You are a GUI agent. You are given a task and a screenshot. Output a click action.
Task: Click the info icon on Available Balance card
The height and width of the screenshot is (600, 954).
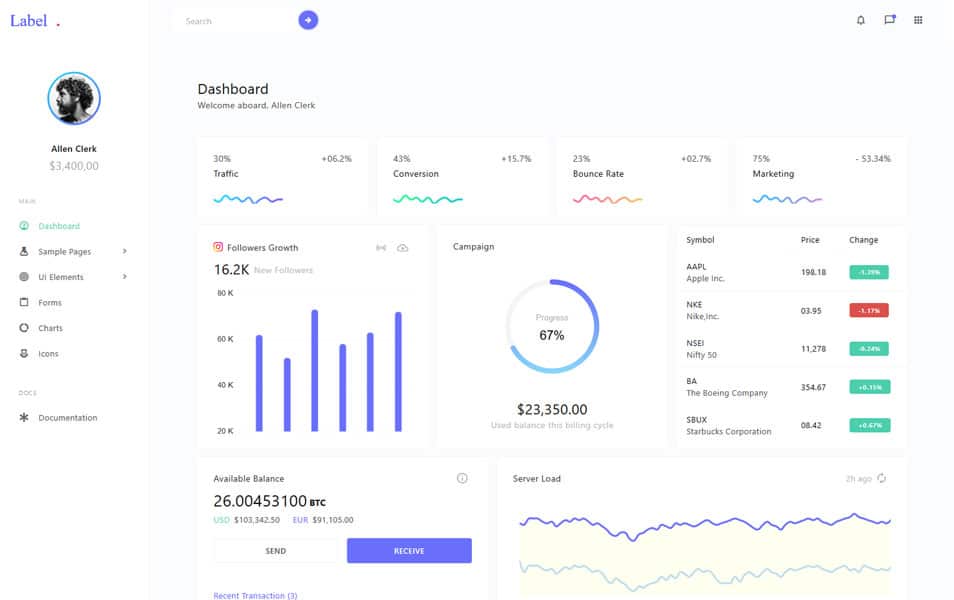pos(462,478)
